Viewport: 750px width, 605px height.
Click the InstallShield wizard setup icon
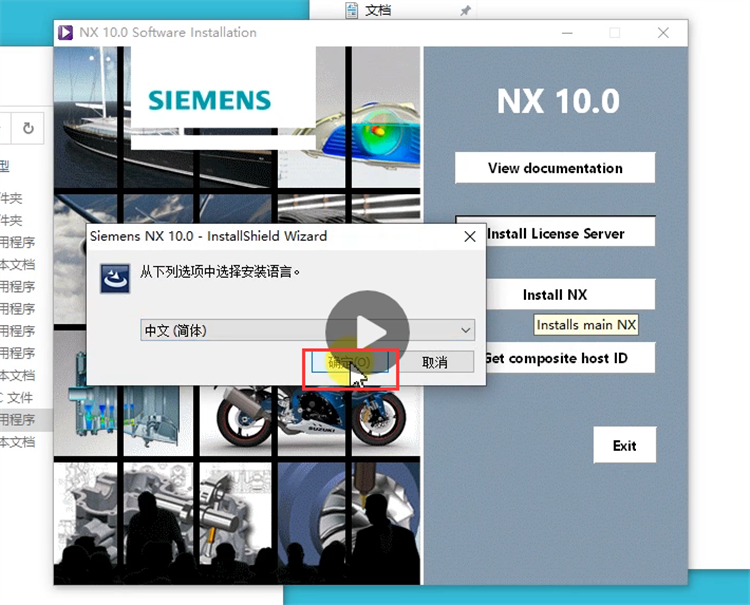tap(115, 278)
